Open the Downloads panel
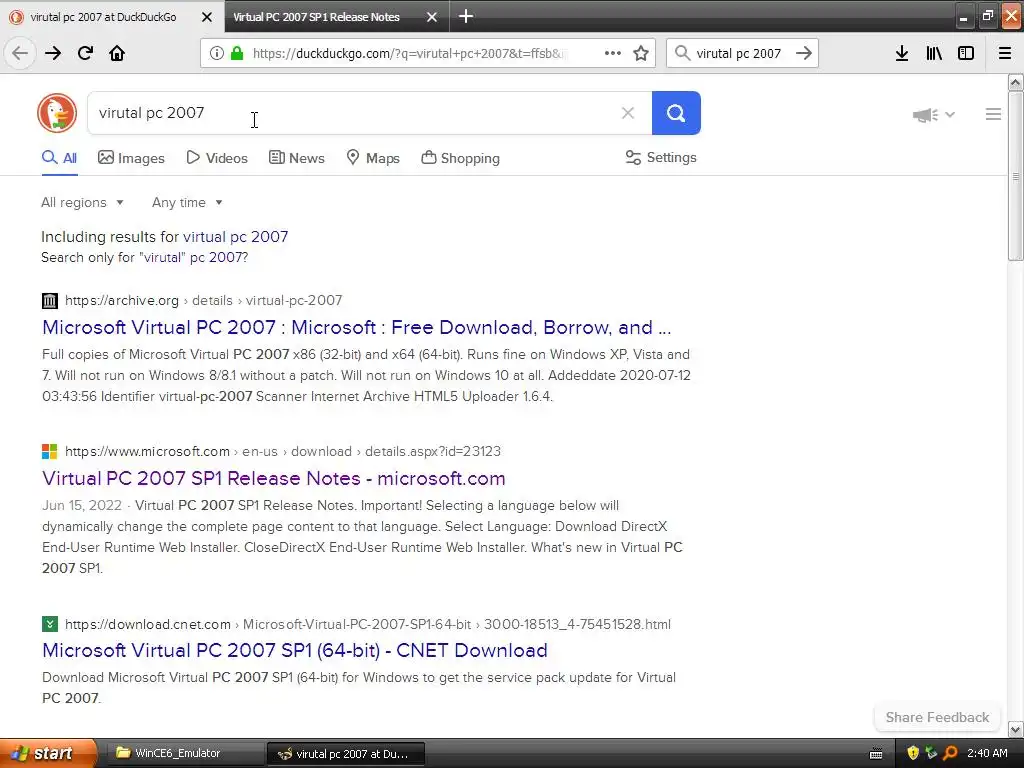Image resolution: width=1024 pixels, height=768 pixels. (902, 53)
